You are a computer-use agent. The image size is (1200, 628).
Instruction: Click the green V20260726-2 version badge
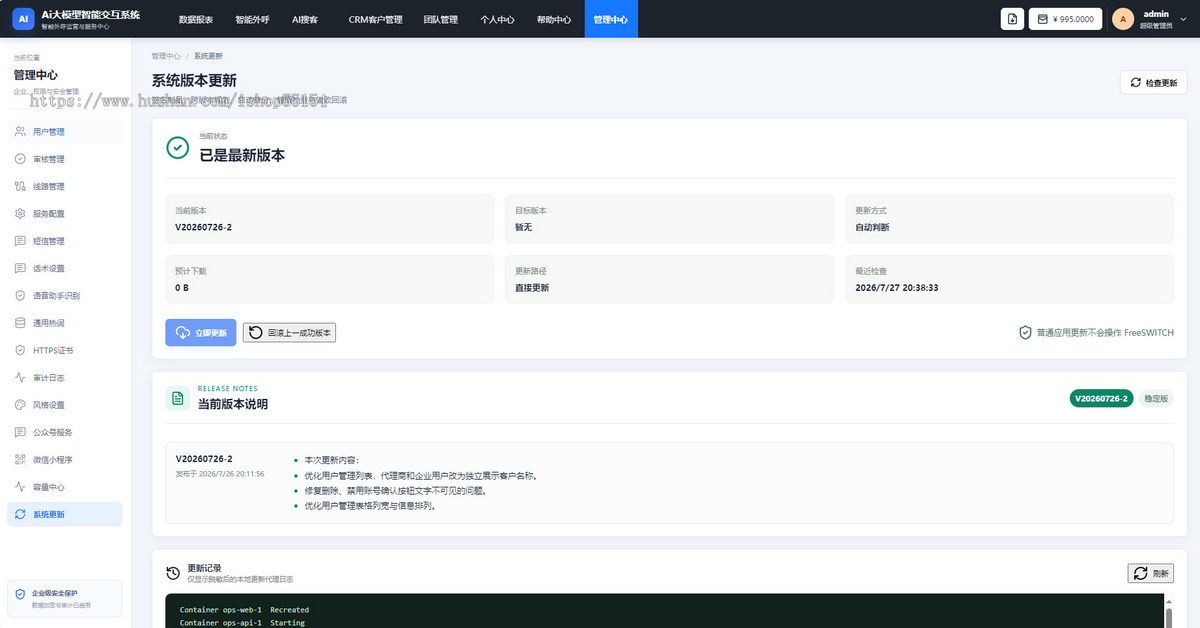1102,398
